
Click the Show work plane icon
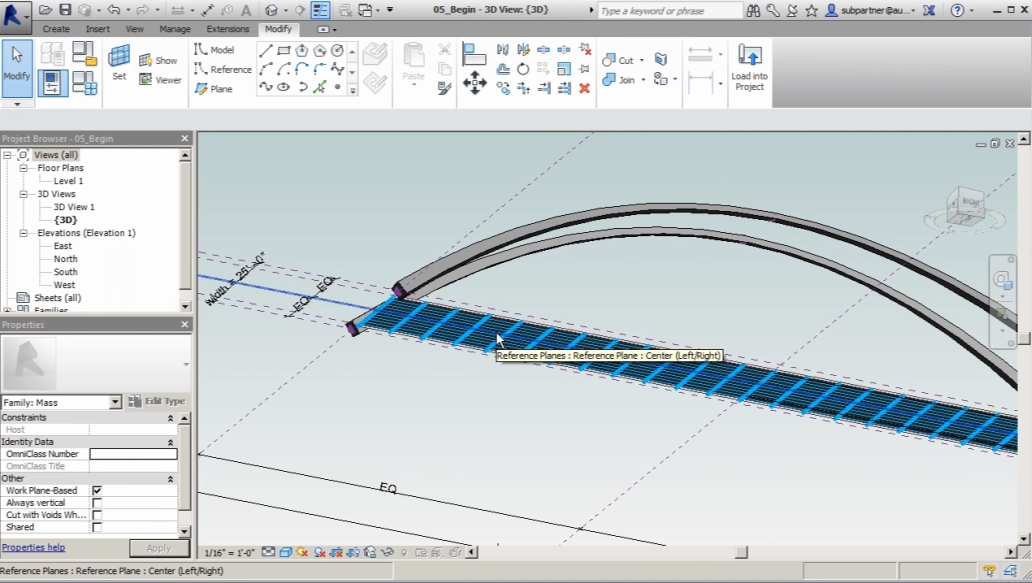158,61
